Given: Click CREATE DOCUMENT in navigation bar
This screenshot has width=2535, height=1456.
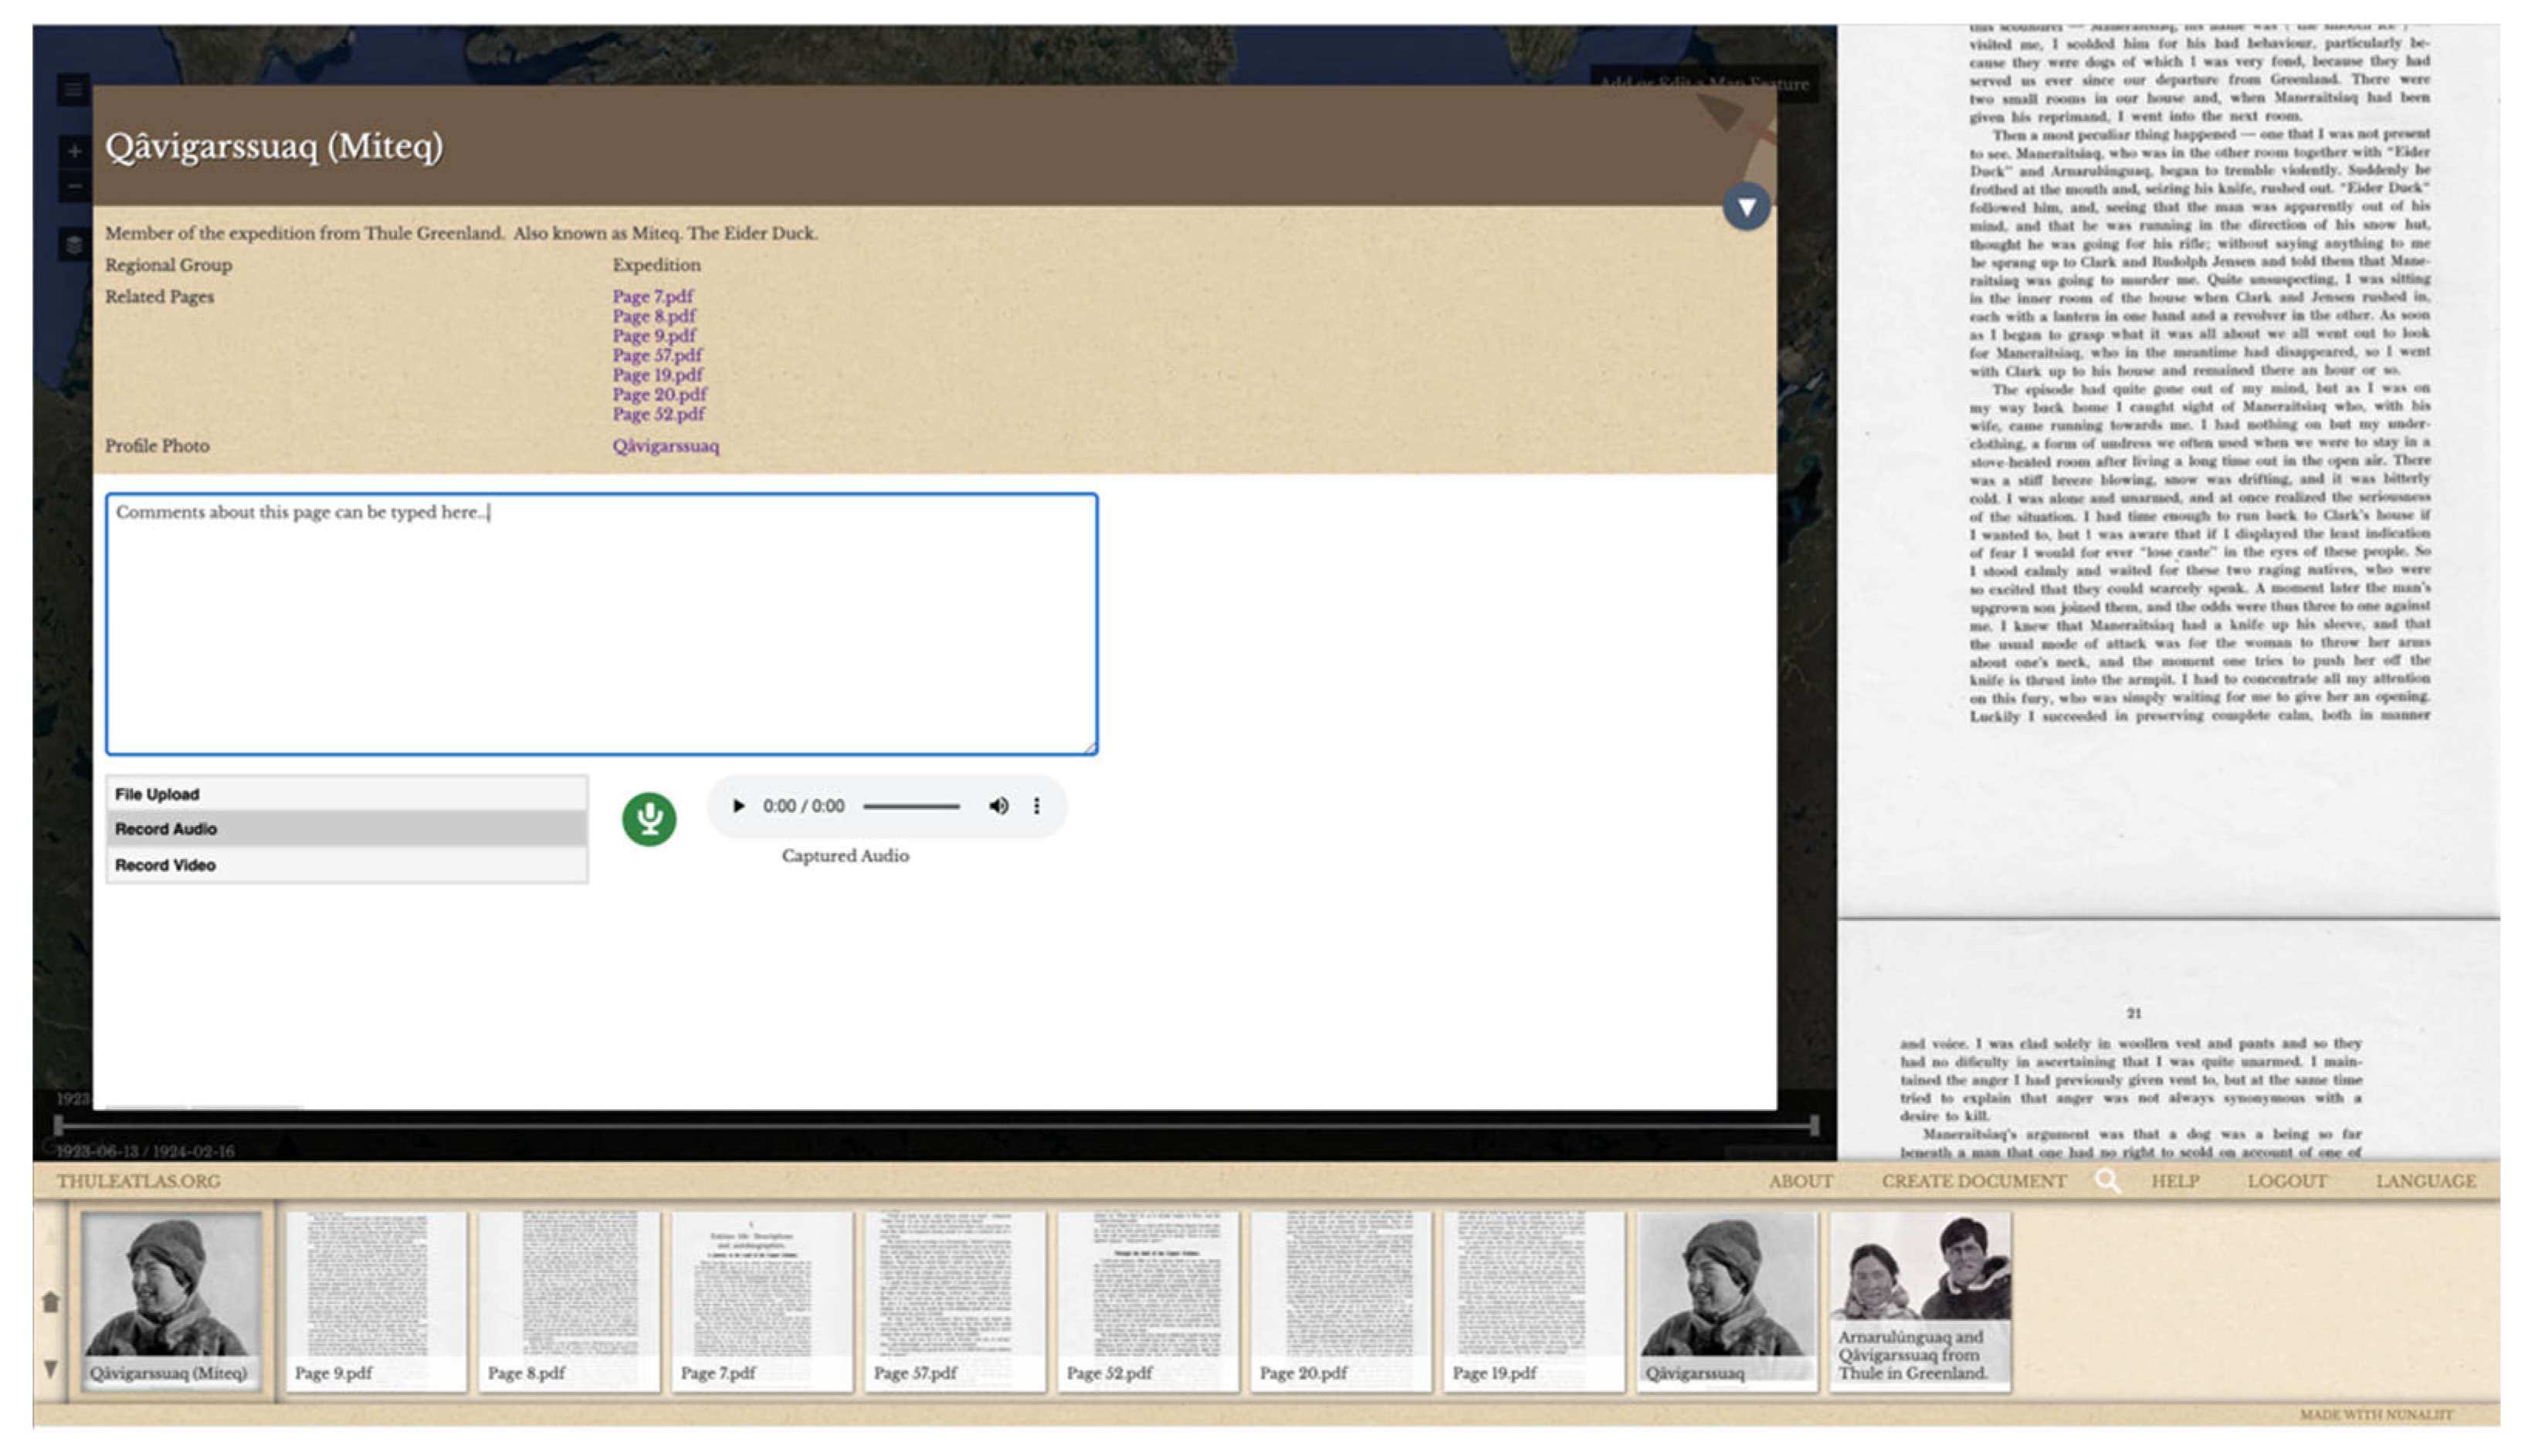Looking at the screenshot, I should [x=1973, y=1181].
